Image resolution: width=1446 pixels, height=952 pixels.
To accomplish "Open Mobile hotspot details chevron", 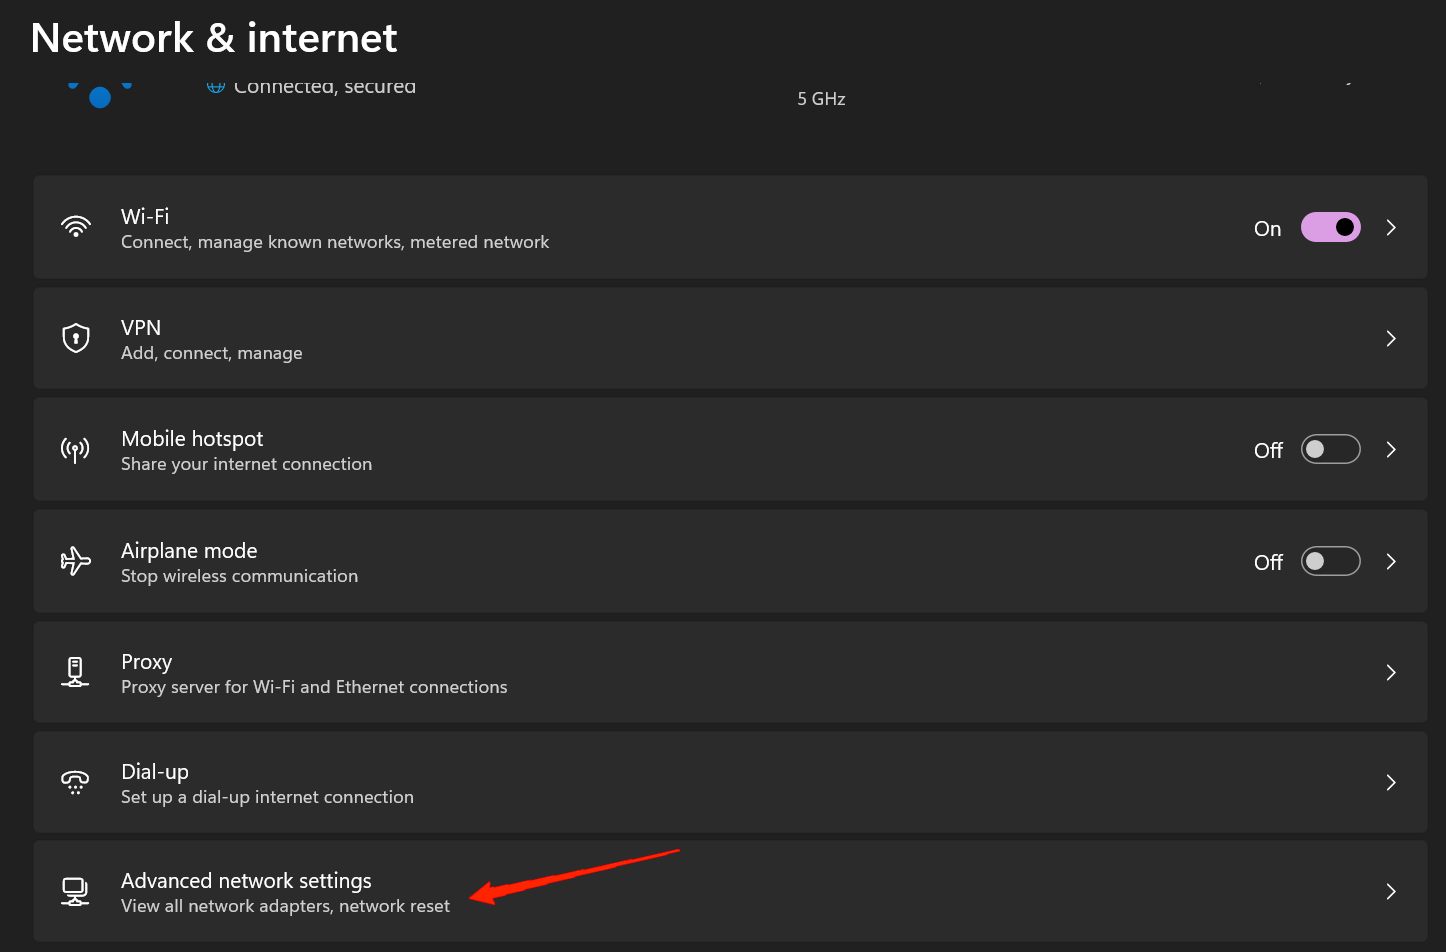I will 1391,450.
